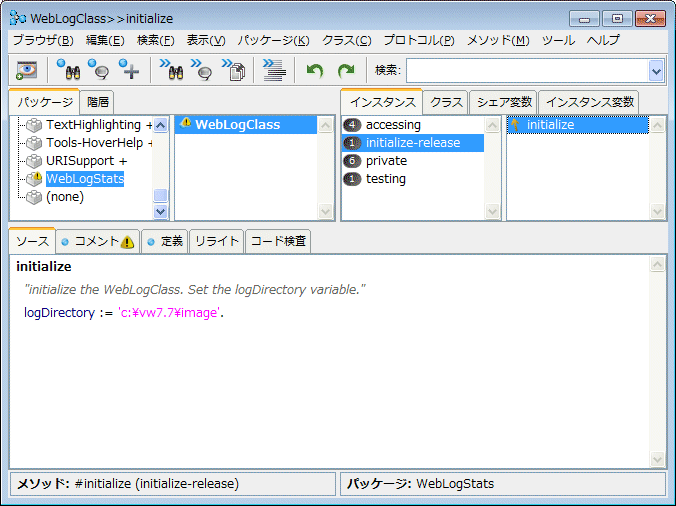Type in the 検索 search field

(526, 70)
